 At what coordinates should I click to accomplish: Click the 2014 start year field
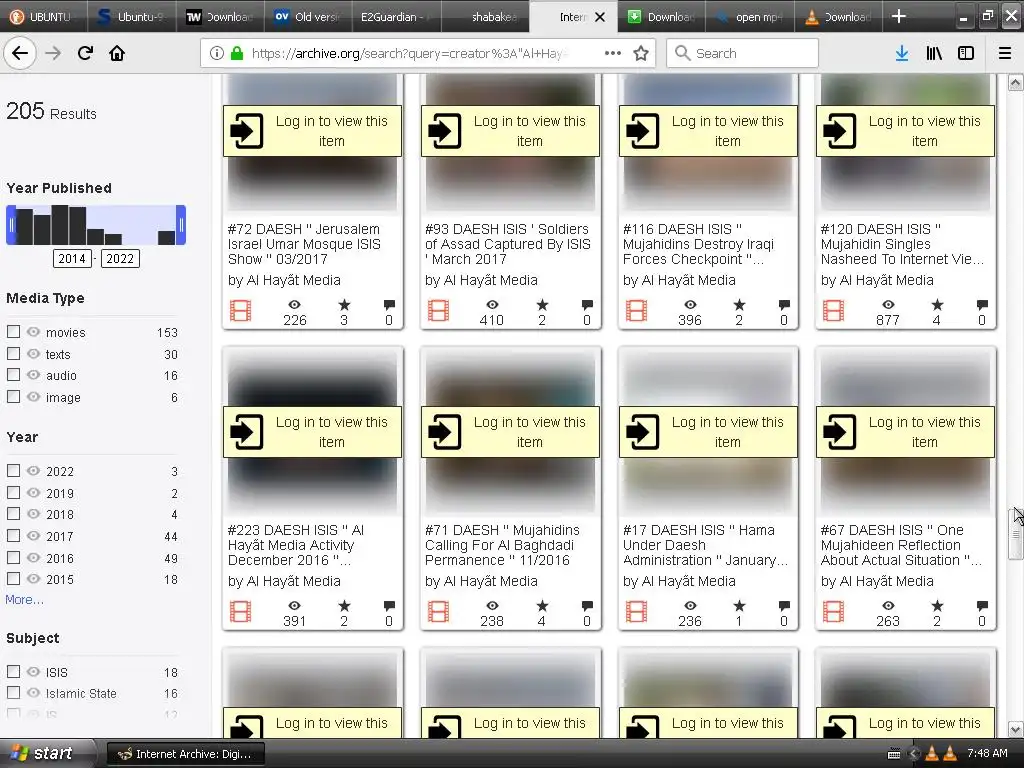(x=72, y=259)
